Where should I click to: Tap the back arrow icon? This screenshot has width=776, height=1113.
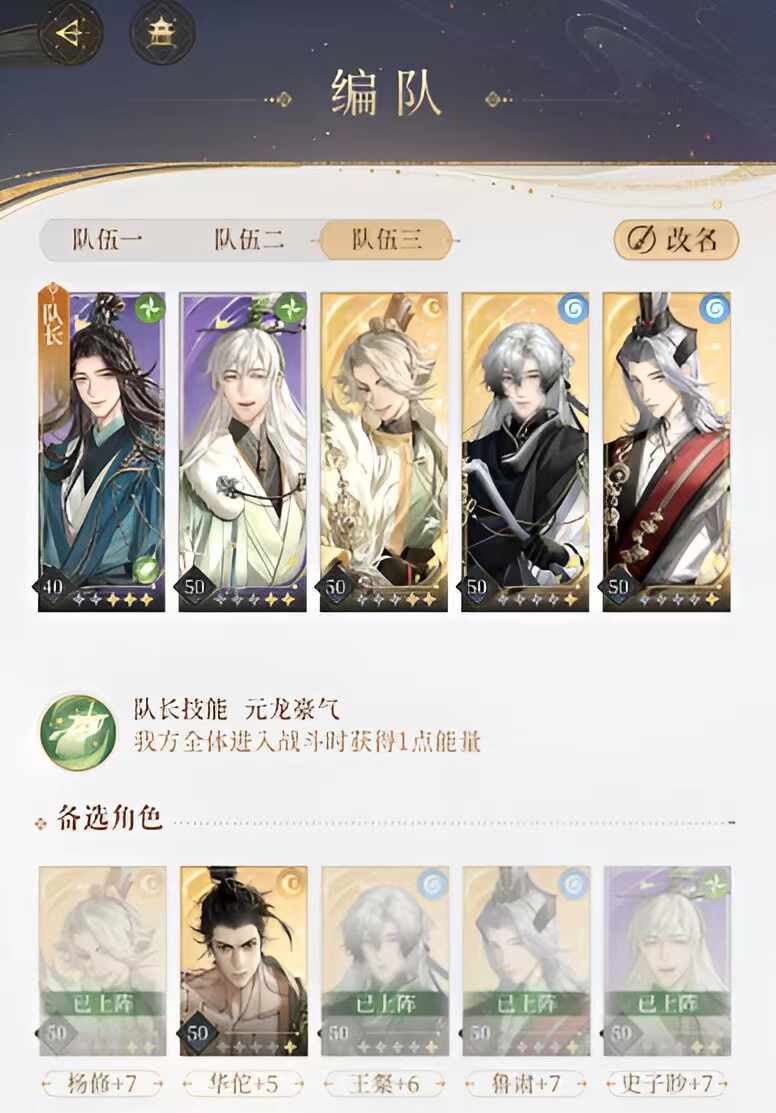coord(70,33)
